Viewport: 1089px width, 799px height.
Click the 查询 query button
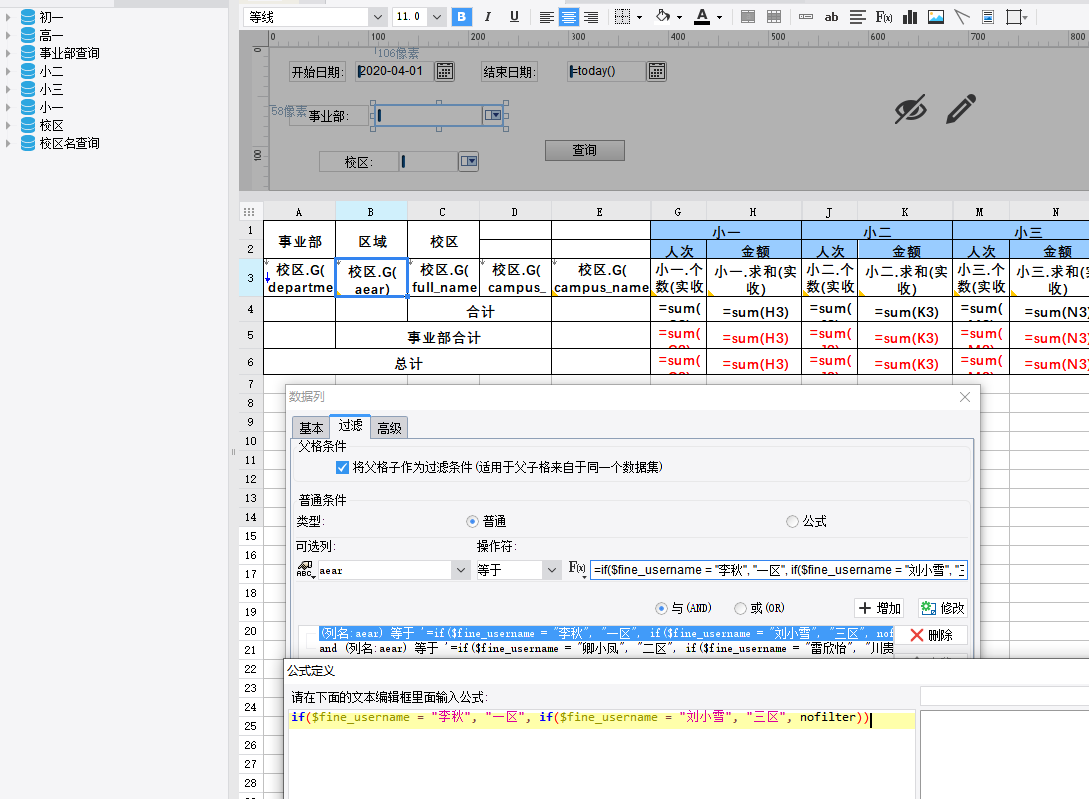(x=585, y=150)
